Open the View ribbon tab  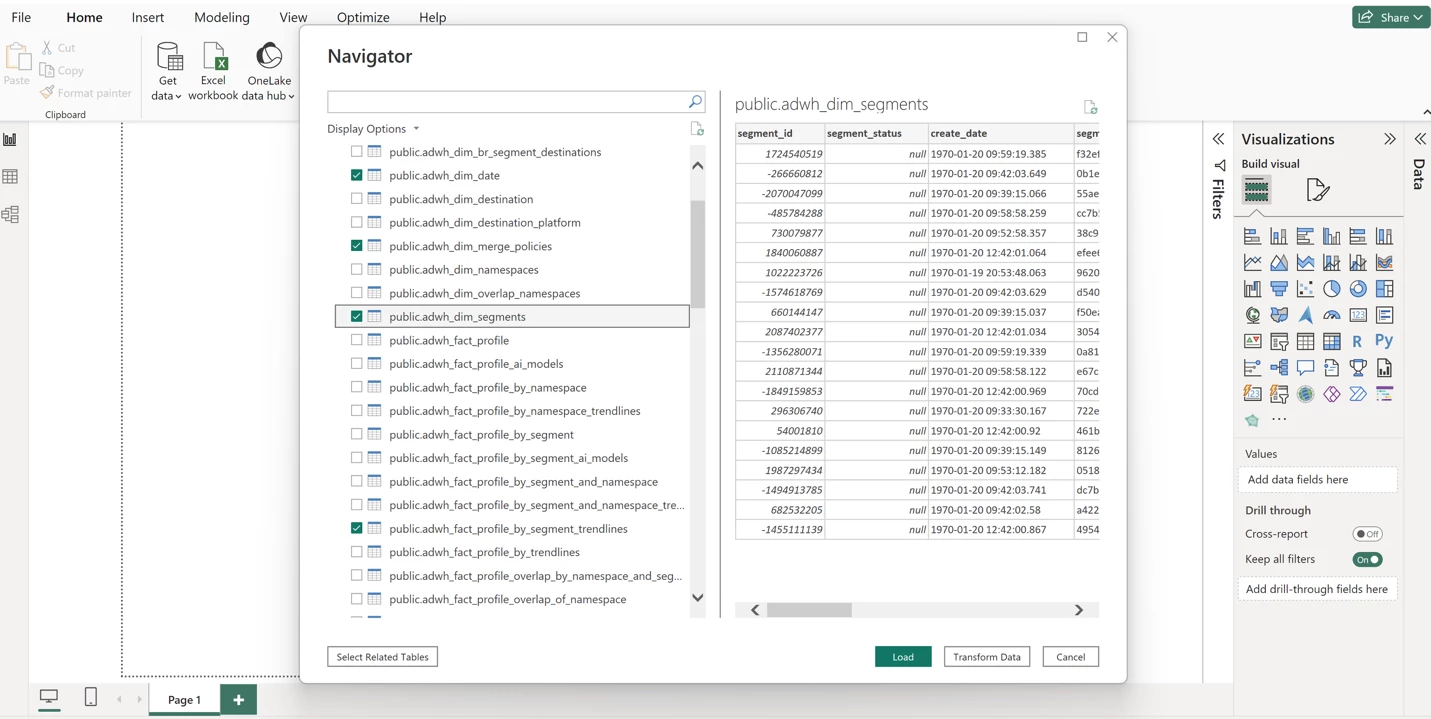coord(293,17)
